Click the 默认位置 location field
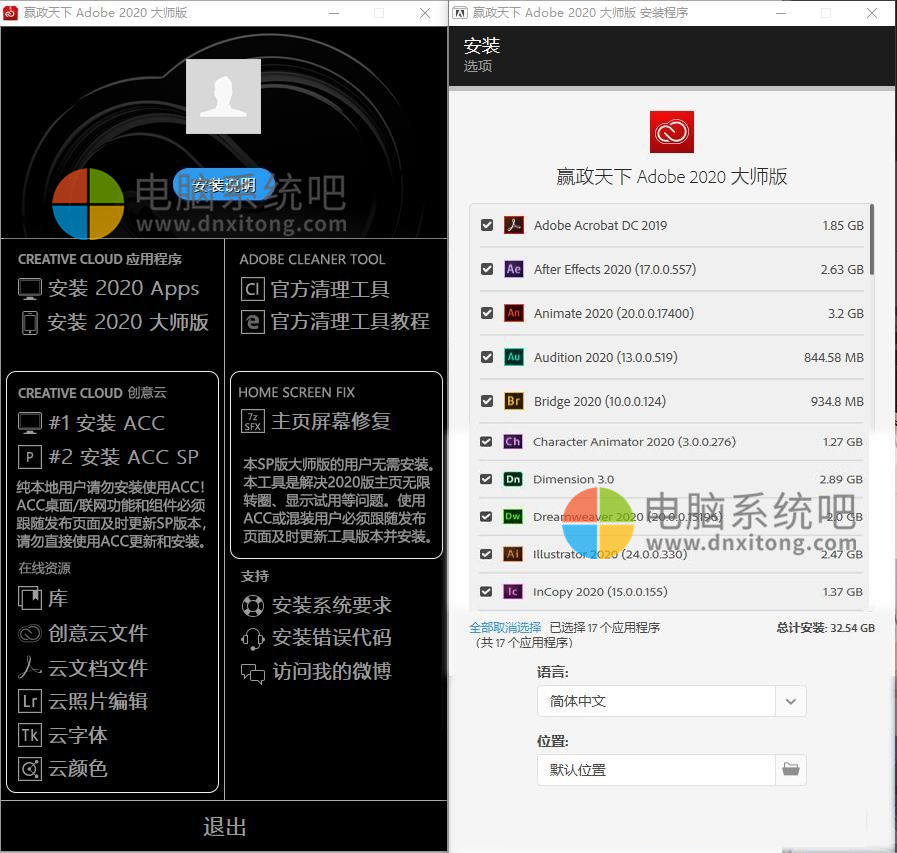Screen dimensions: 897x853 (x=656, y=770)
